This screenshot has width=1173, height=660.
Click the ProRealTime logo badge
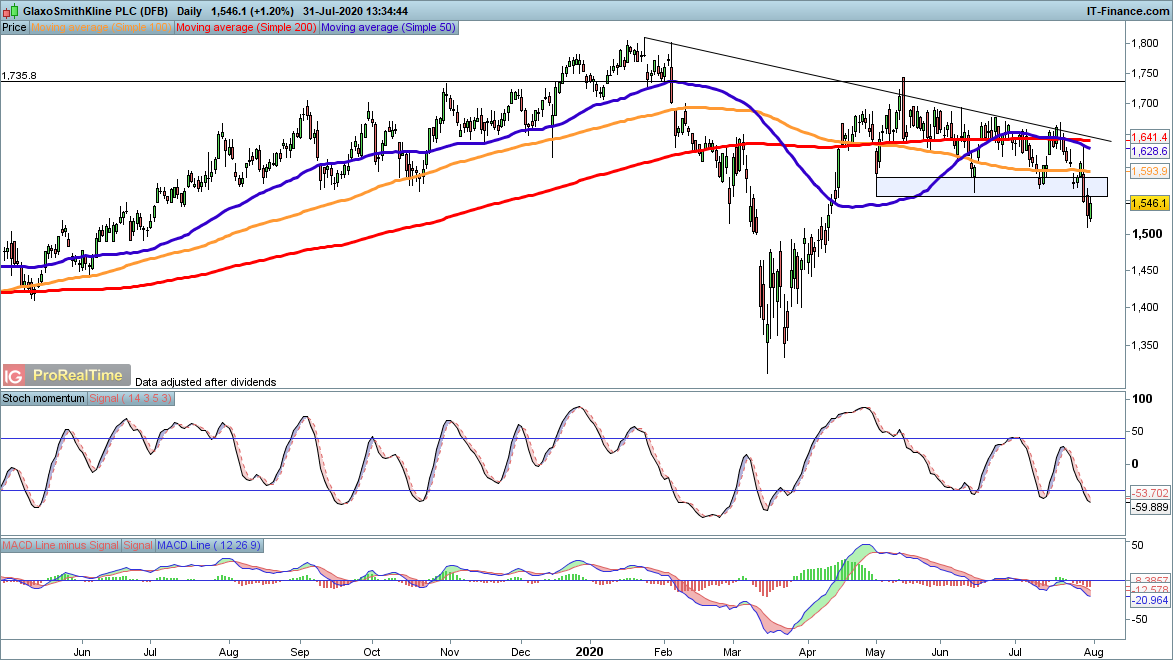pyautogui.click(x=78, y=376)
